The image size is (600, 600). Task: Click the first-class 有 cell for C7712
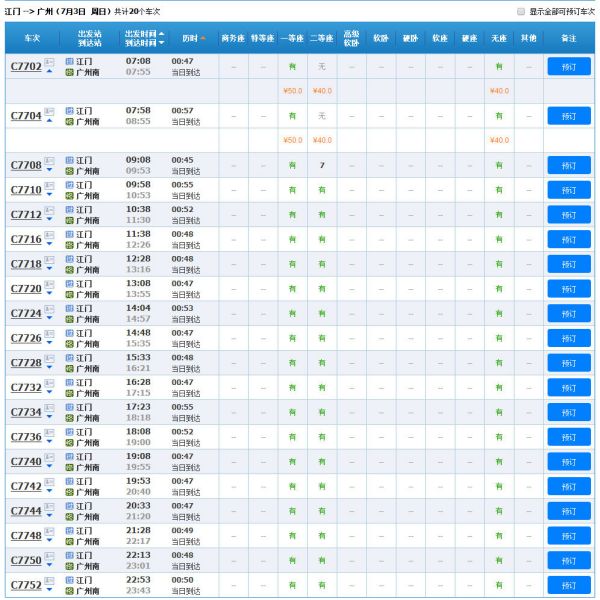click(292, 215)
